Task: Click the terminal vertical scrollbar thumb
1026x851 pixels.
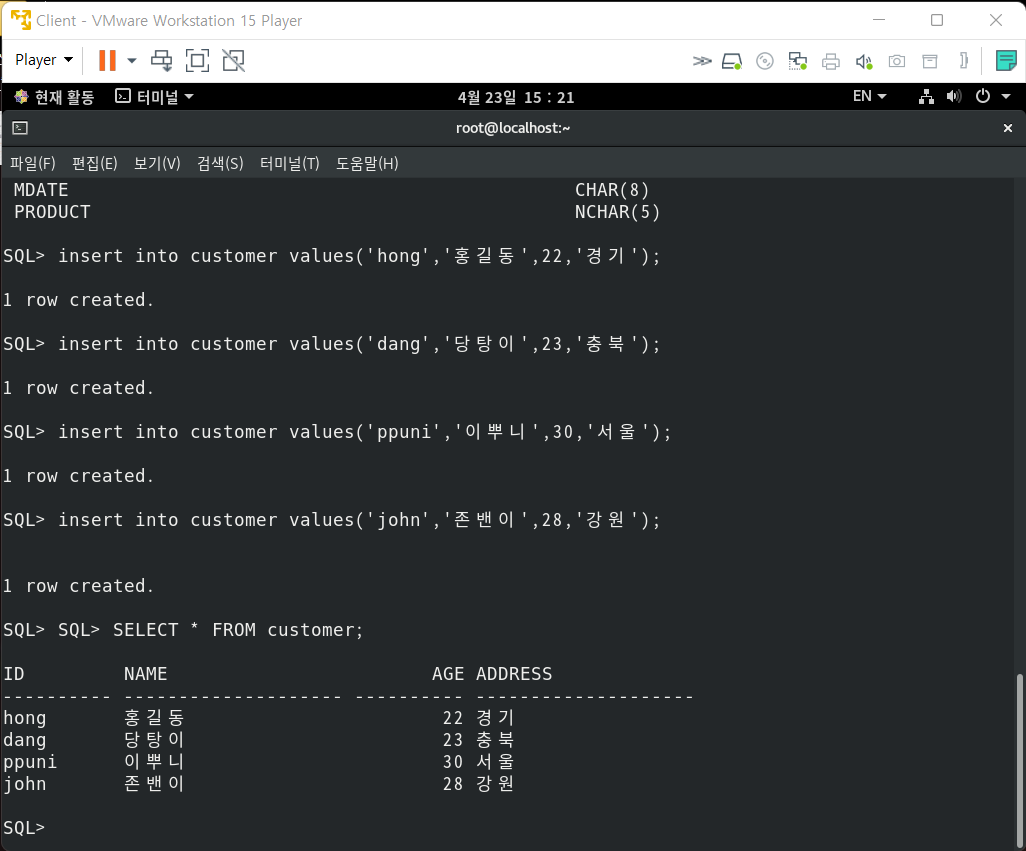Action: 1019,759
